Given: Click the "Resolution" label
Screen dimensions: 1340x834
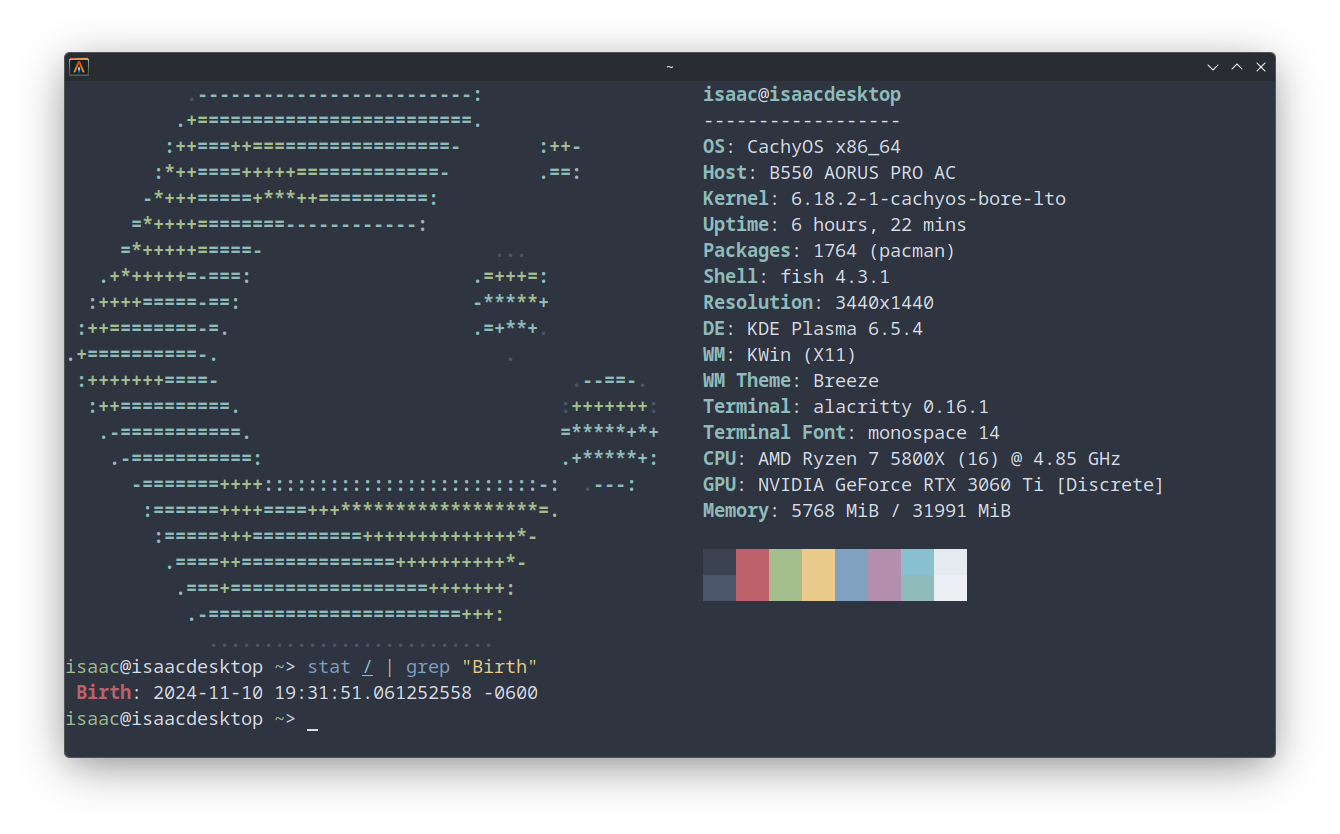Looking at the screenshot, I should [x=758, y=303].
